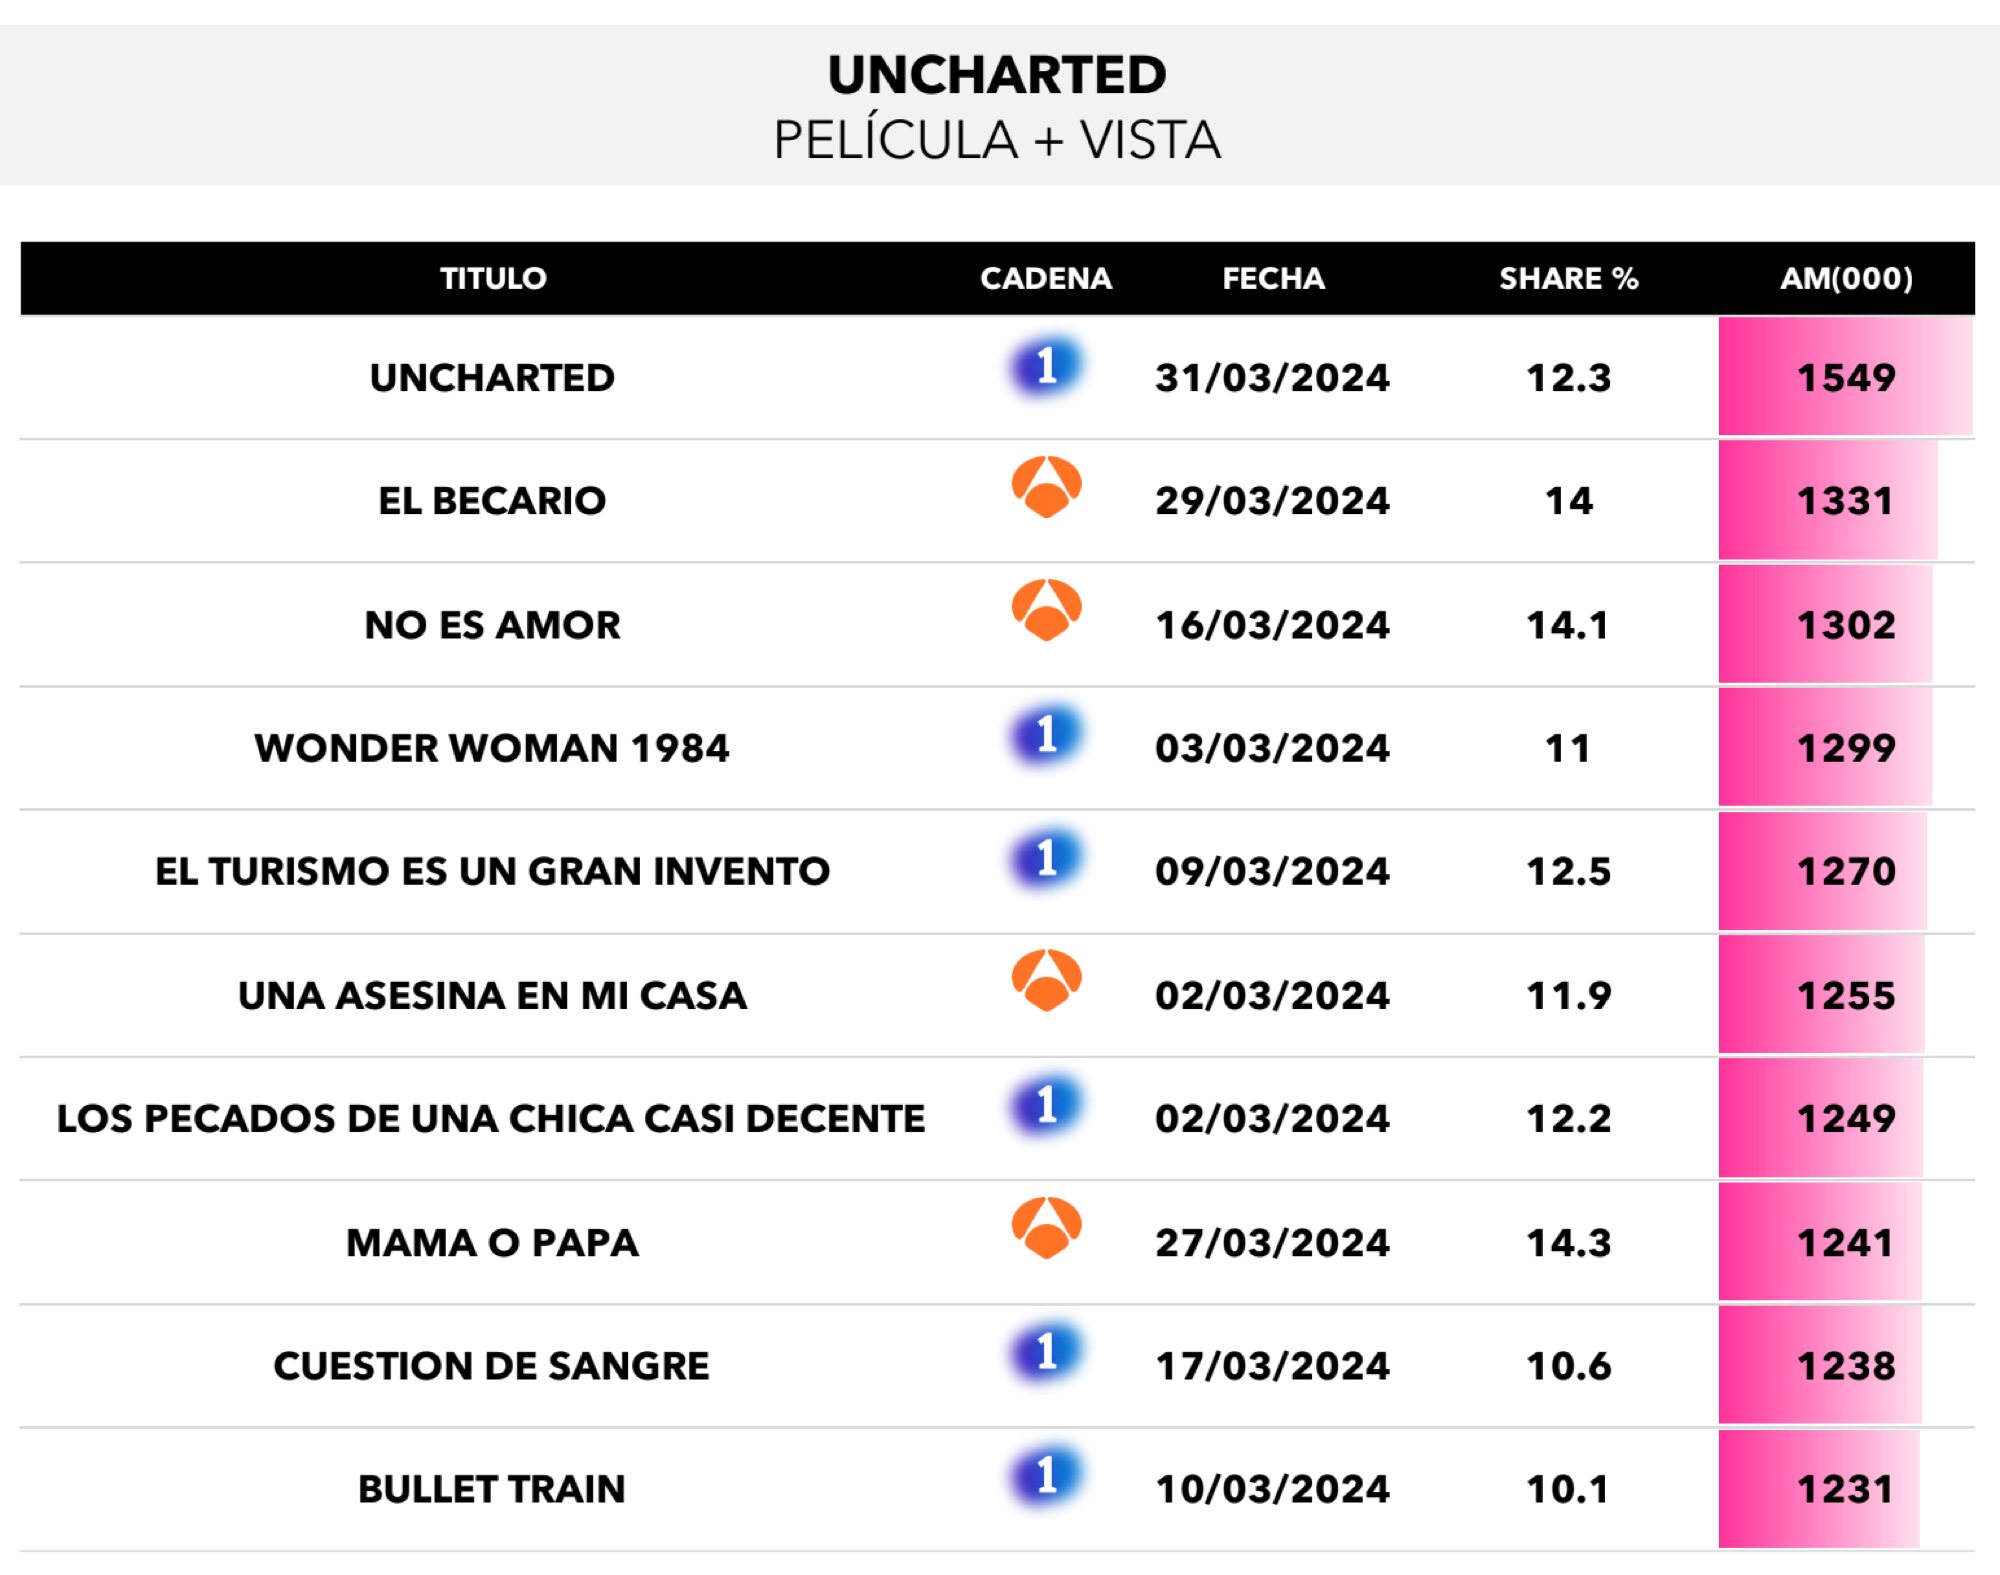
Task: Click the FECHA column header
Action: click(1273, 278)
